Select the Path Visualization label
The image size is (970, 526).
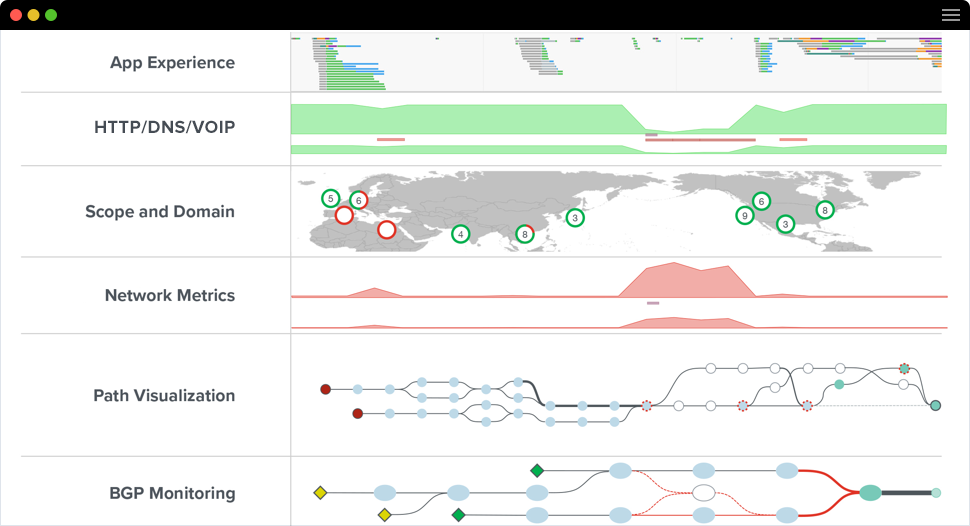click(x=164, y=395)
